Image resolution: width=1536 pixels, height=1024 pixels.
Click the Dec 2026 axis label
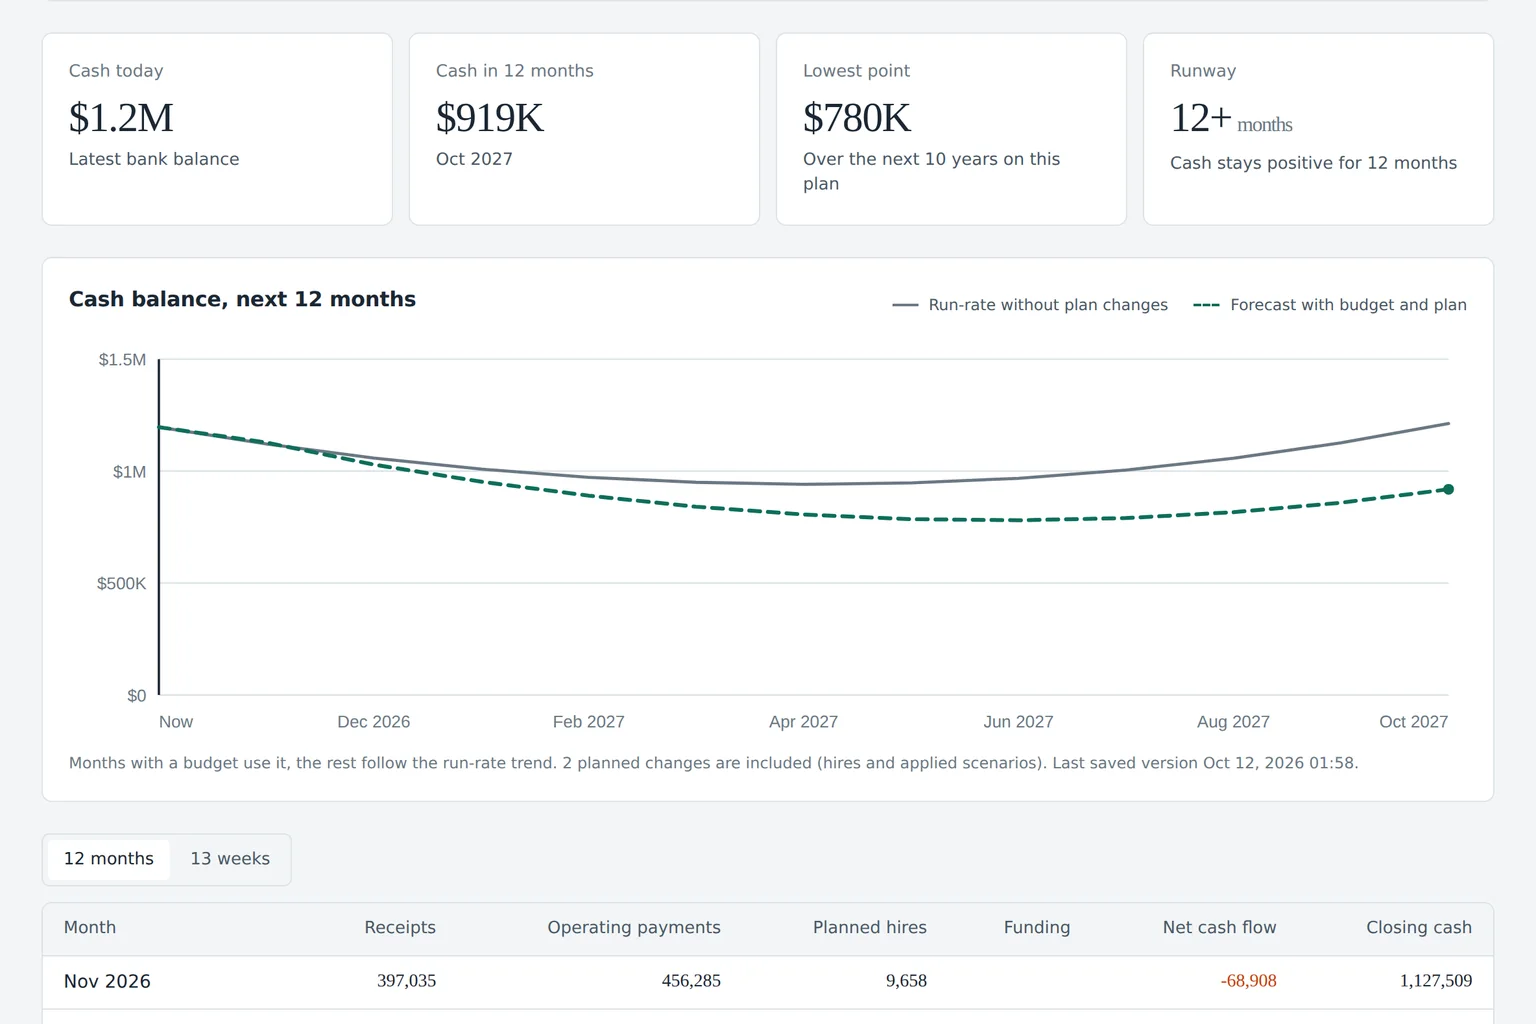point(373,722)
